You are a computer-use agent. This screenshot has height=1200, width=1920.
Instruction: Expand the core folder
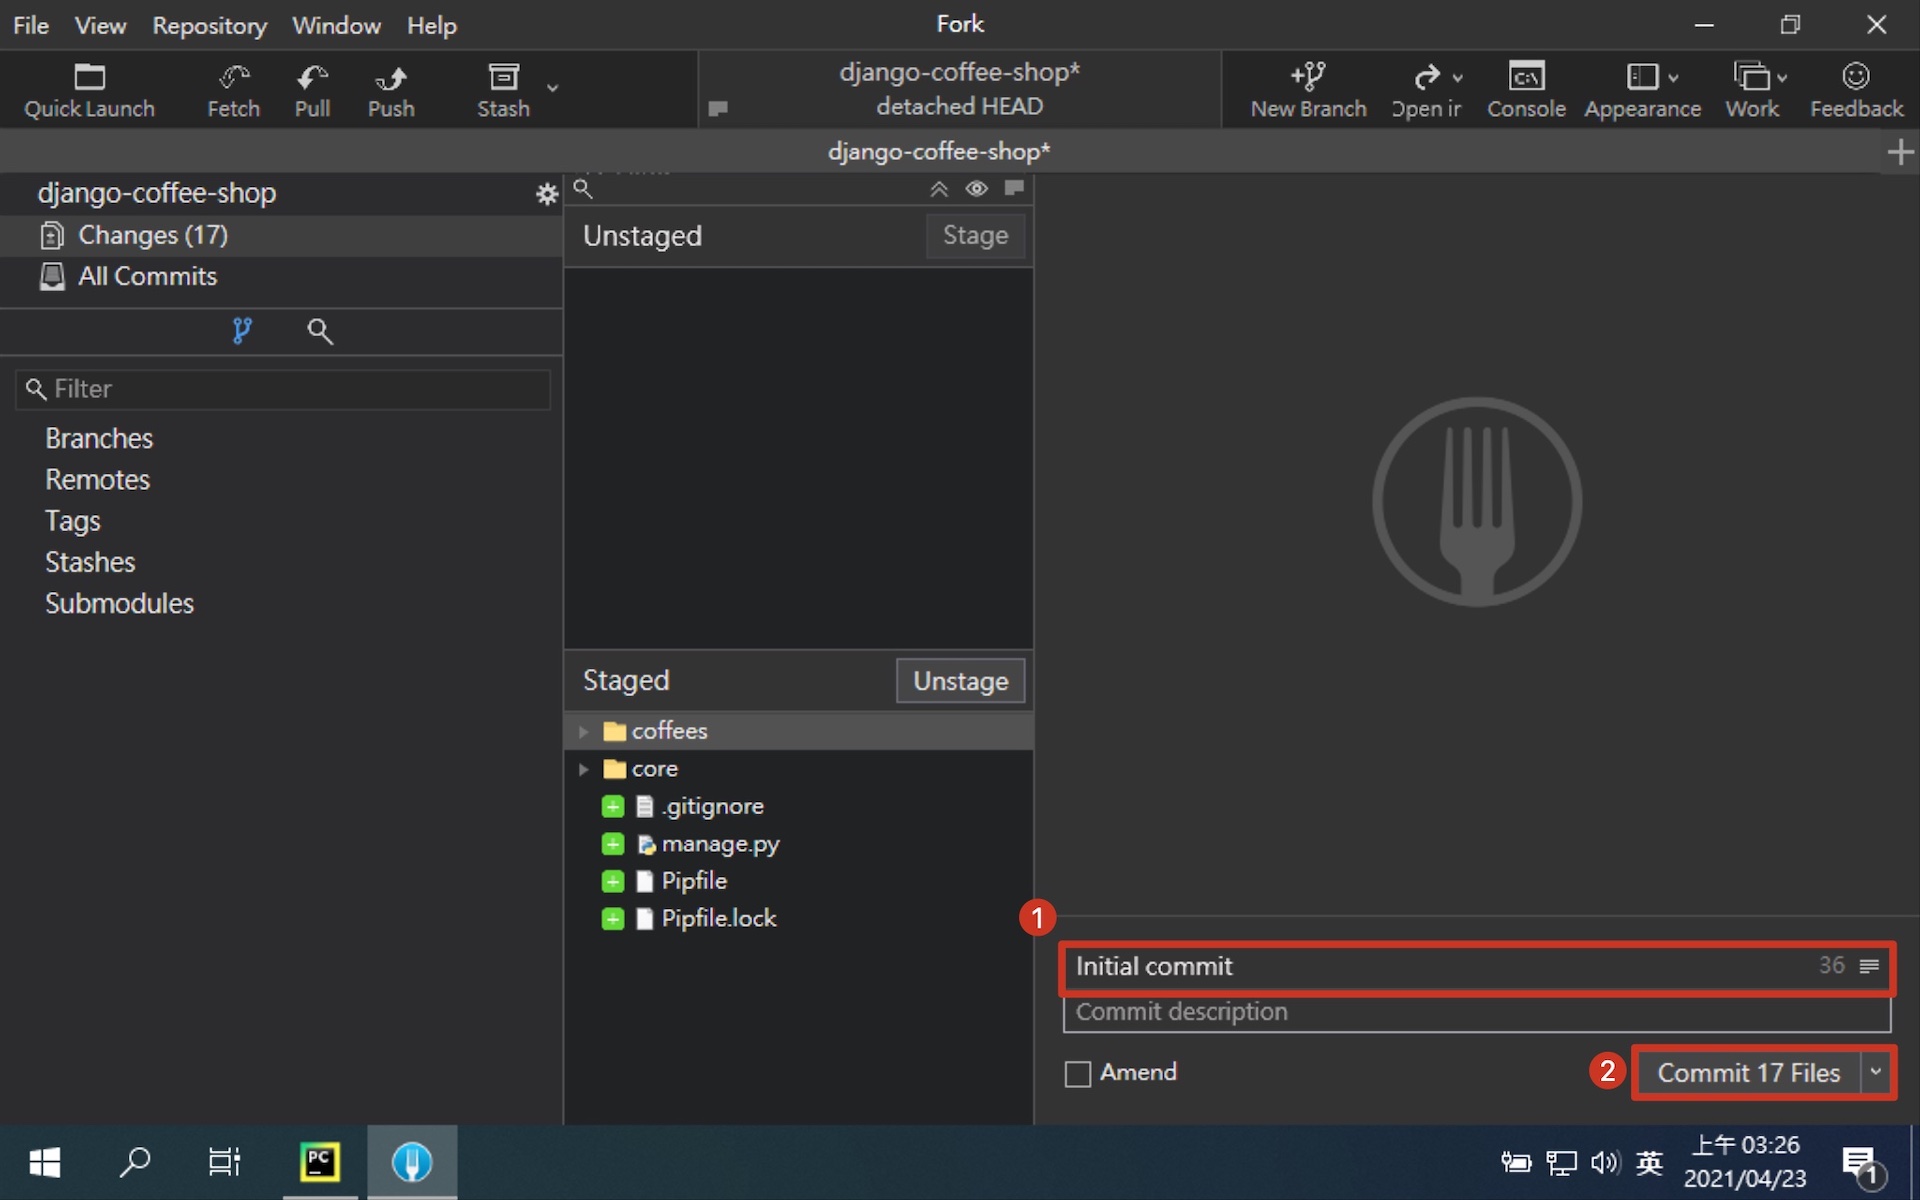583,769
